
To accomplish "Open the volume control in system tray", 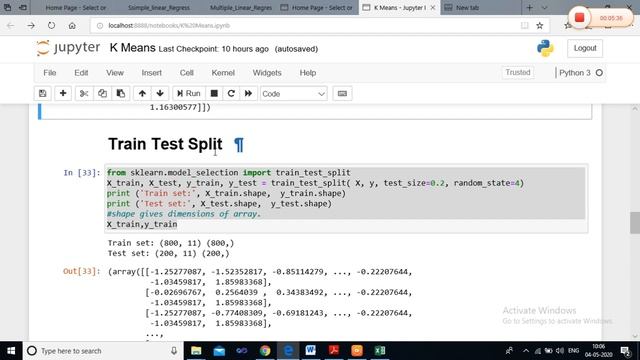I will click(x=560, y=351).
